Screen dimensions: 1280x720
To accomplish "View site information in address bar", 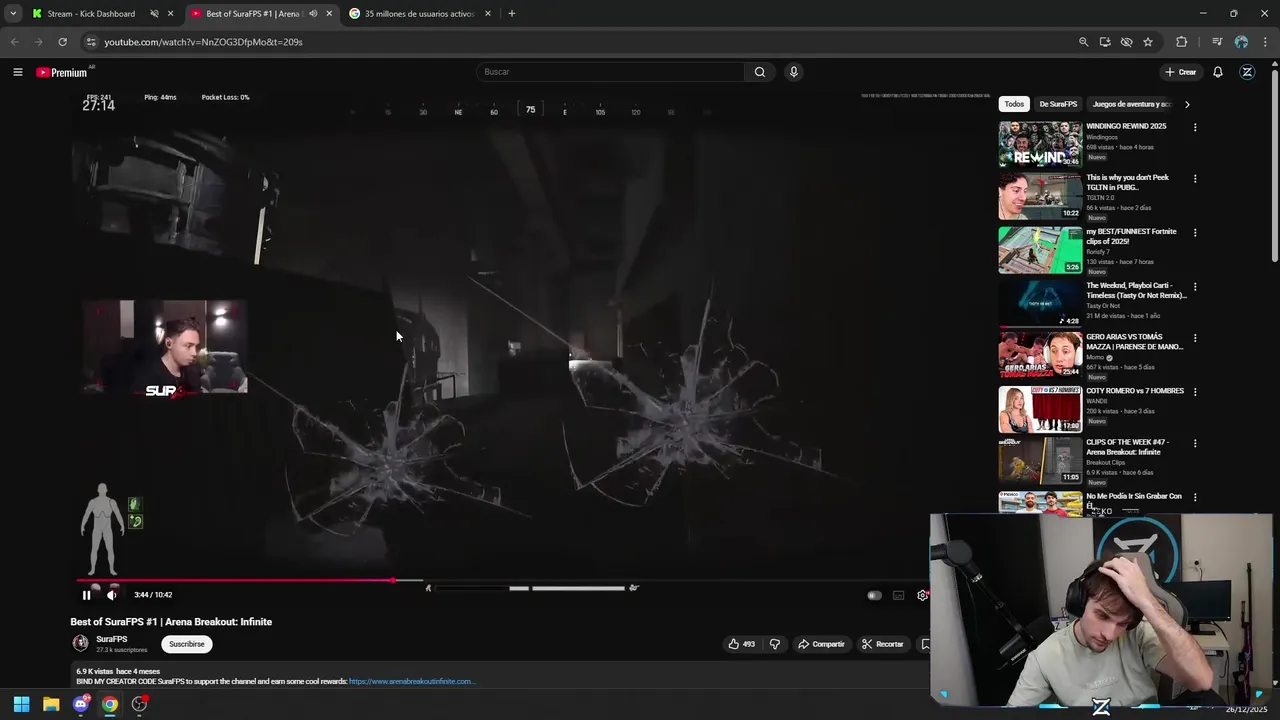I will coord(91,42).
